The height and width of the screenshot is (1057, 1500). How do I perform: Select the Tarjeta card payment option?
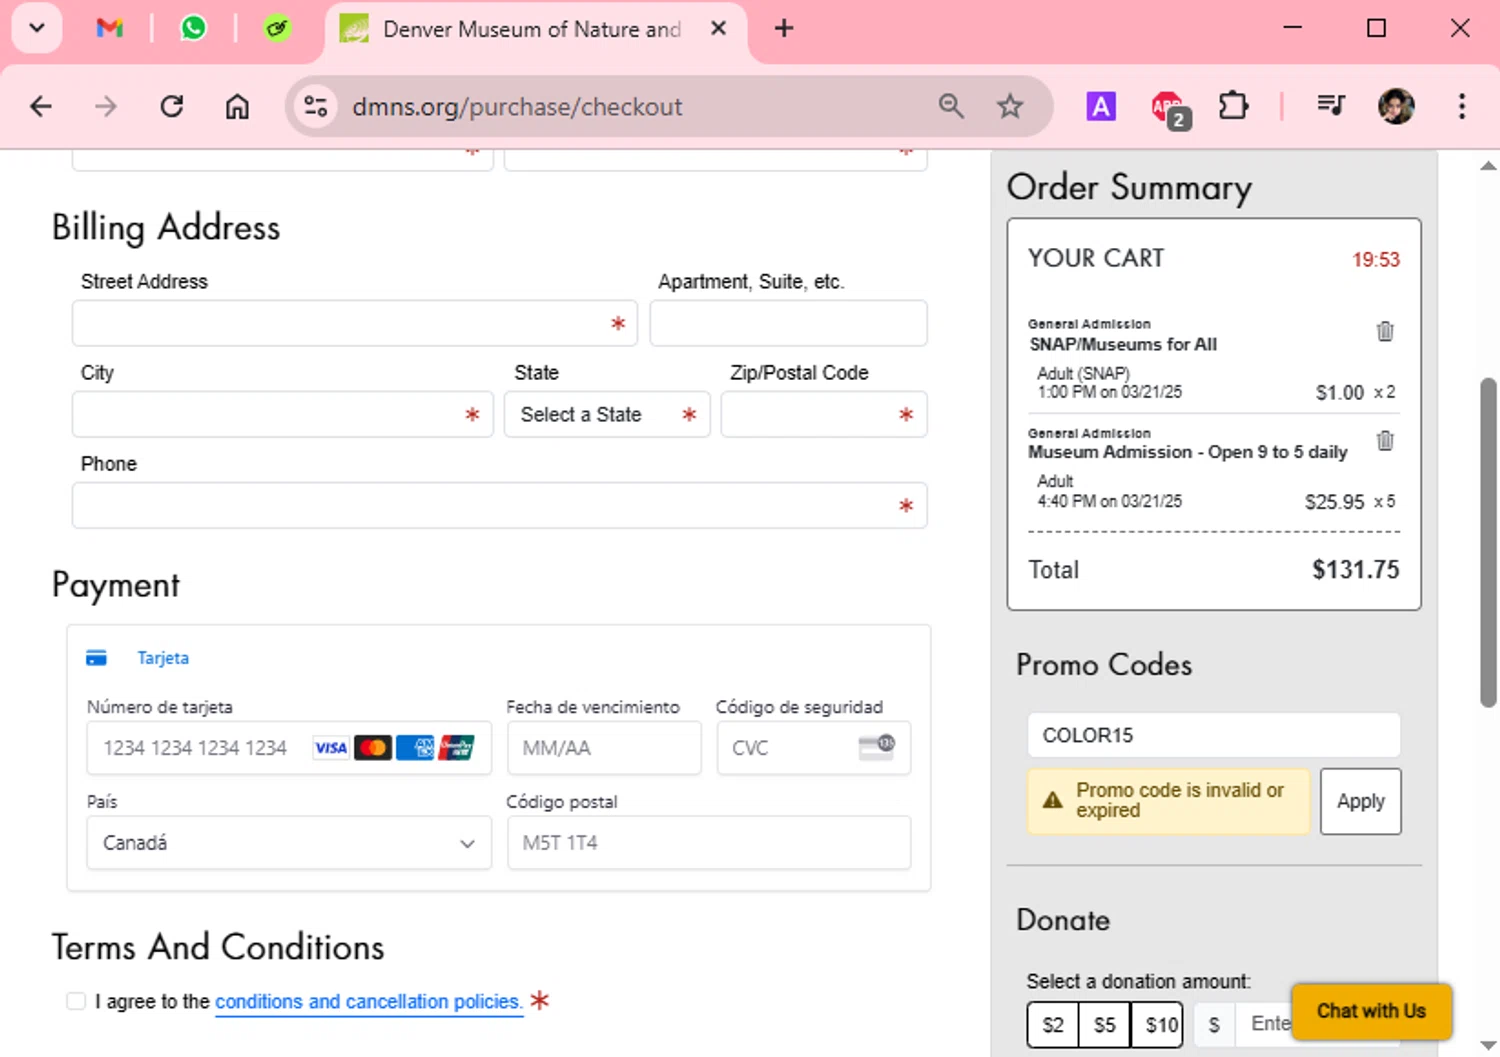point(163,658)
